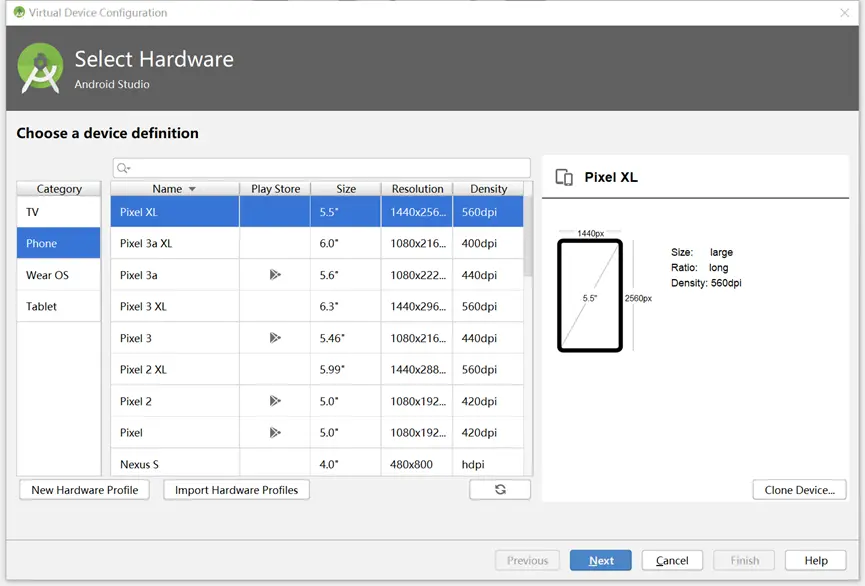Select the Pixel 3a device name
The height and width of the screenshot is (586, 865).
[x=138, y=275]
